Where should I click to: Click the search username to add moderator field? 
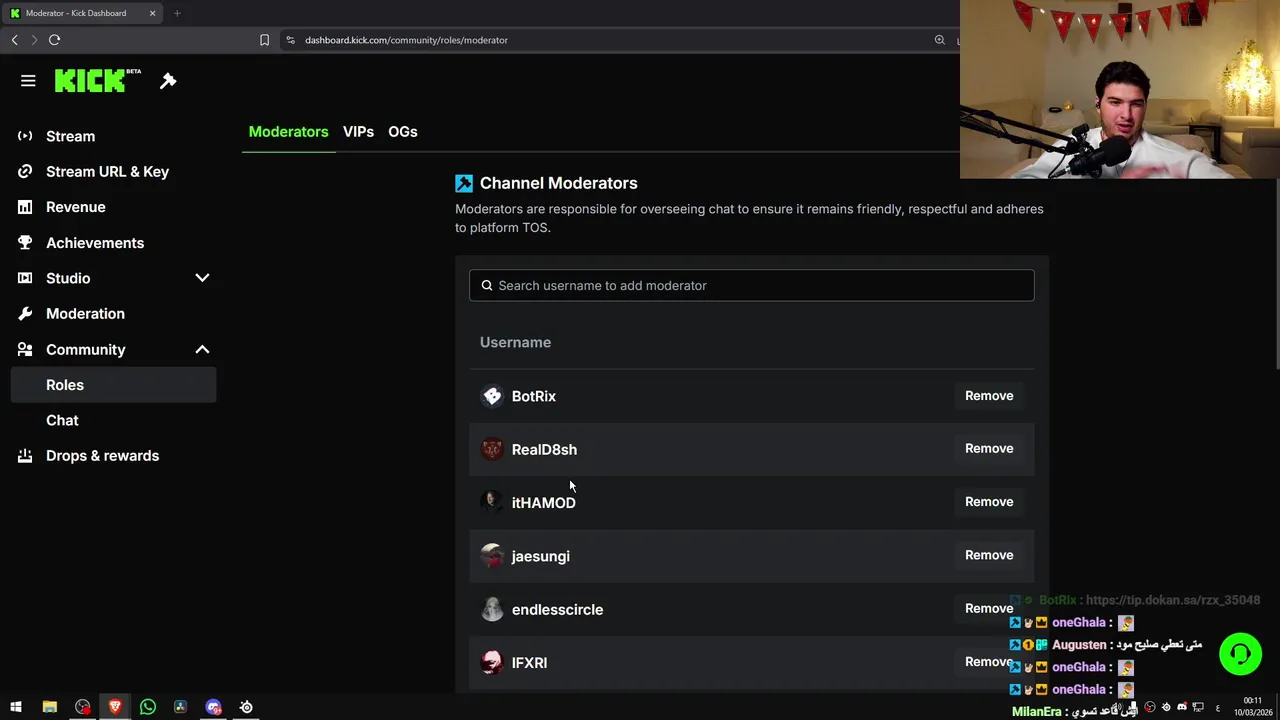[x=751, y=286]
